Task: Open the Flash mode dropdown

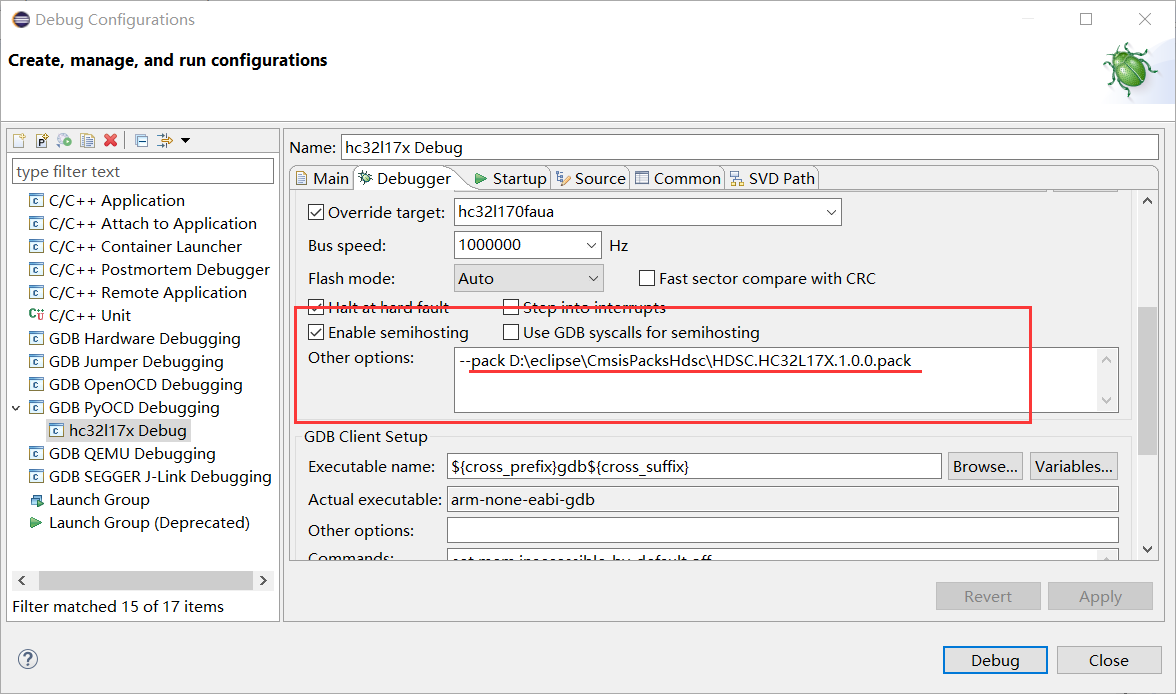Action: click(592, 277)
